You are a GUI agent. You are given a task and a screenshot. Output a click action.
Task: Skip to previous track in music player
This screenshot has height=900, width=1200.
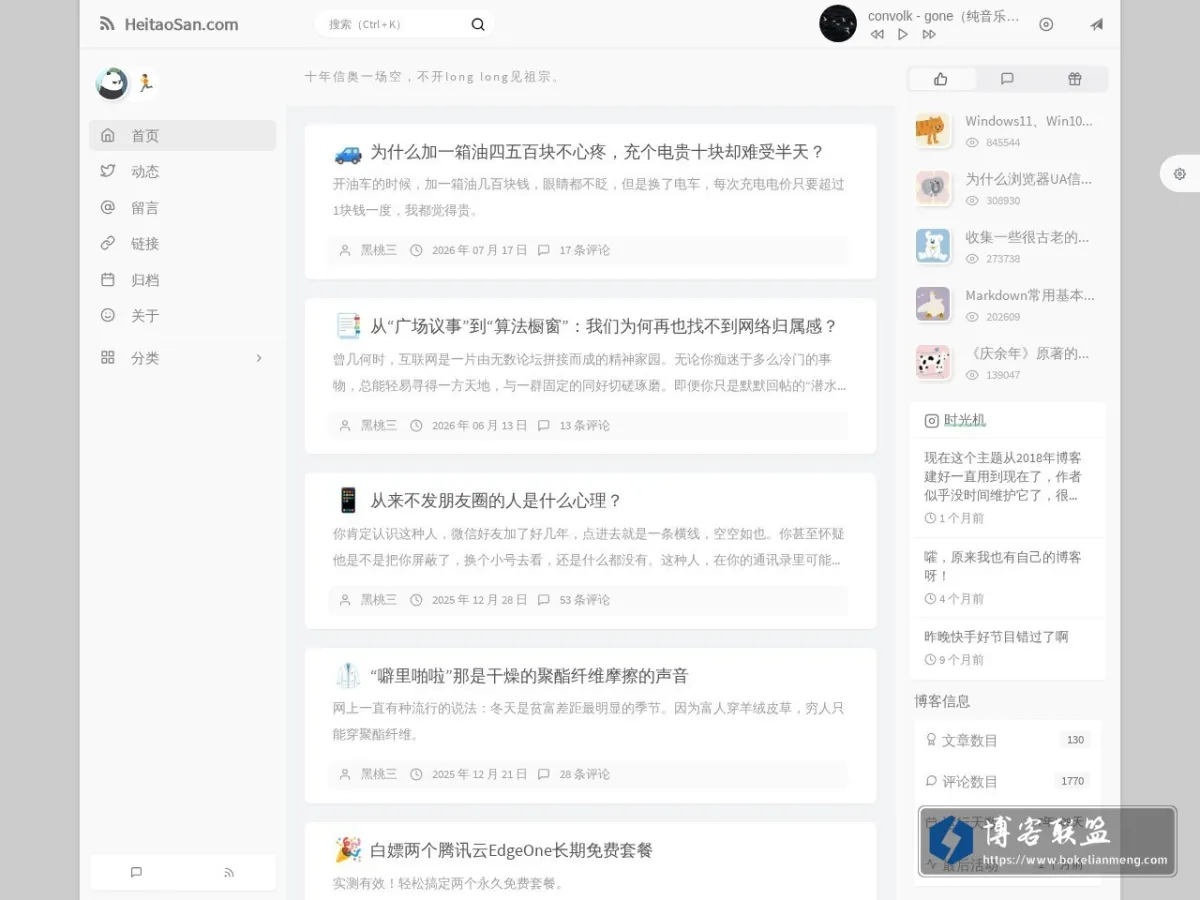[877, 34]
